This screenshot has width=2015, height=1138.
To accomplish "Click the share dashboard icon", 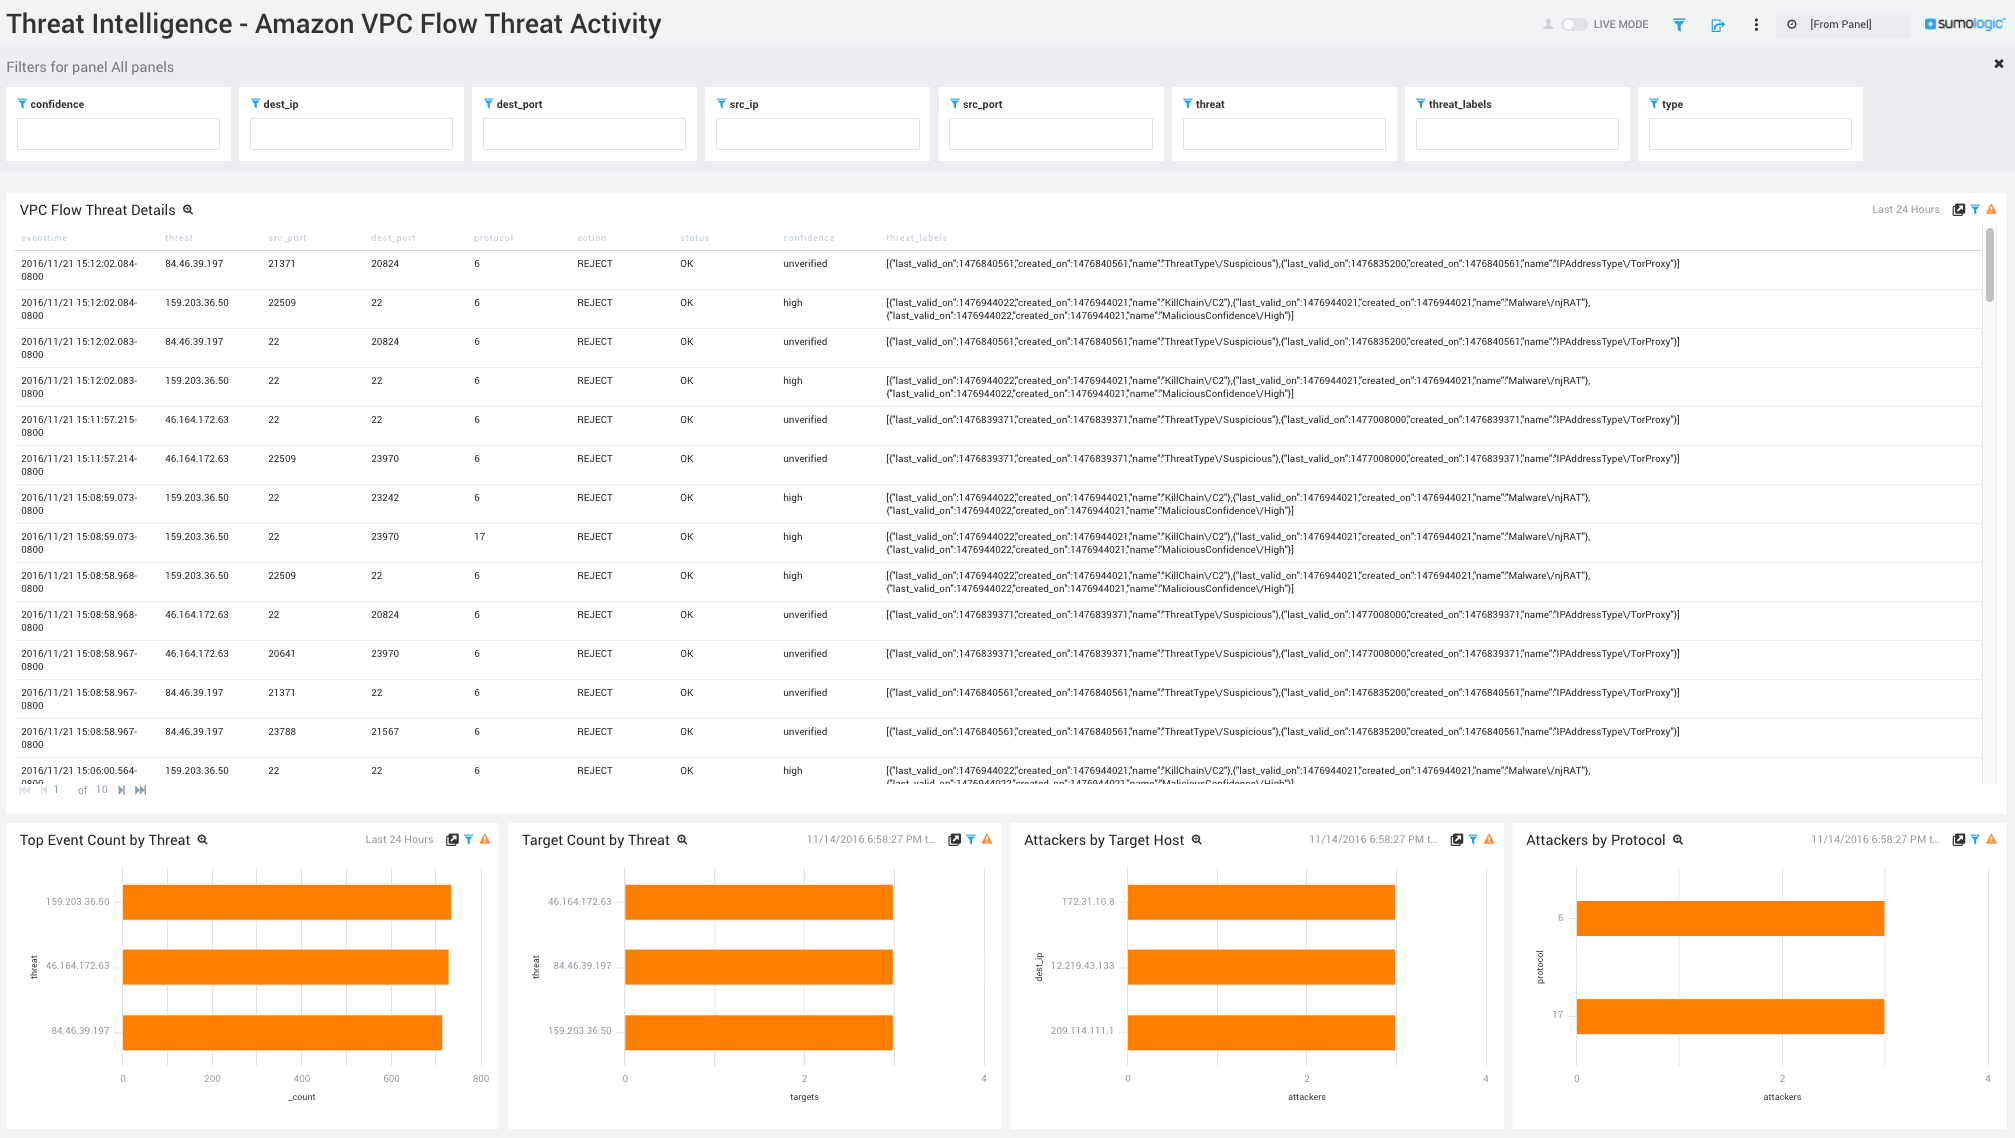I will coord(1718,25).
